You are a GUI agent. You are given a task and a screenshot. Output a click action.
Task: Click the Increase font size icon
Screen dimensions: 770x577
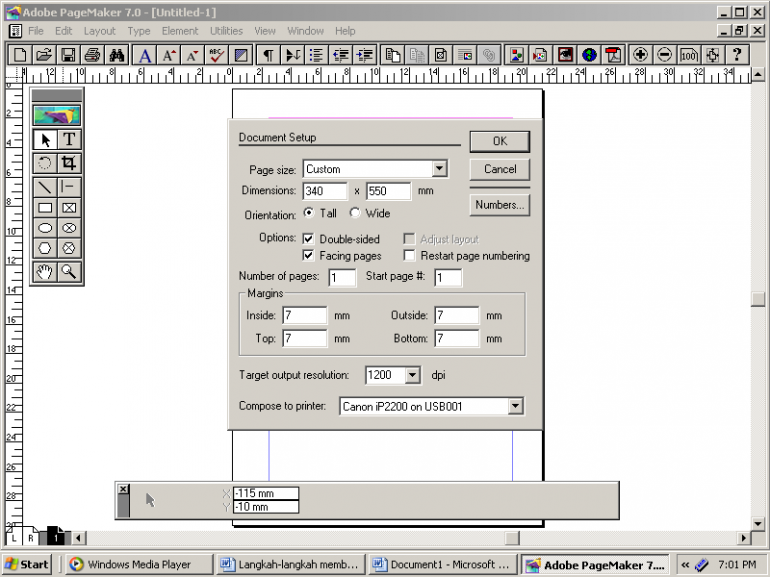click(x=168, y=55)
